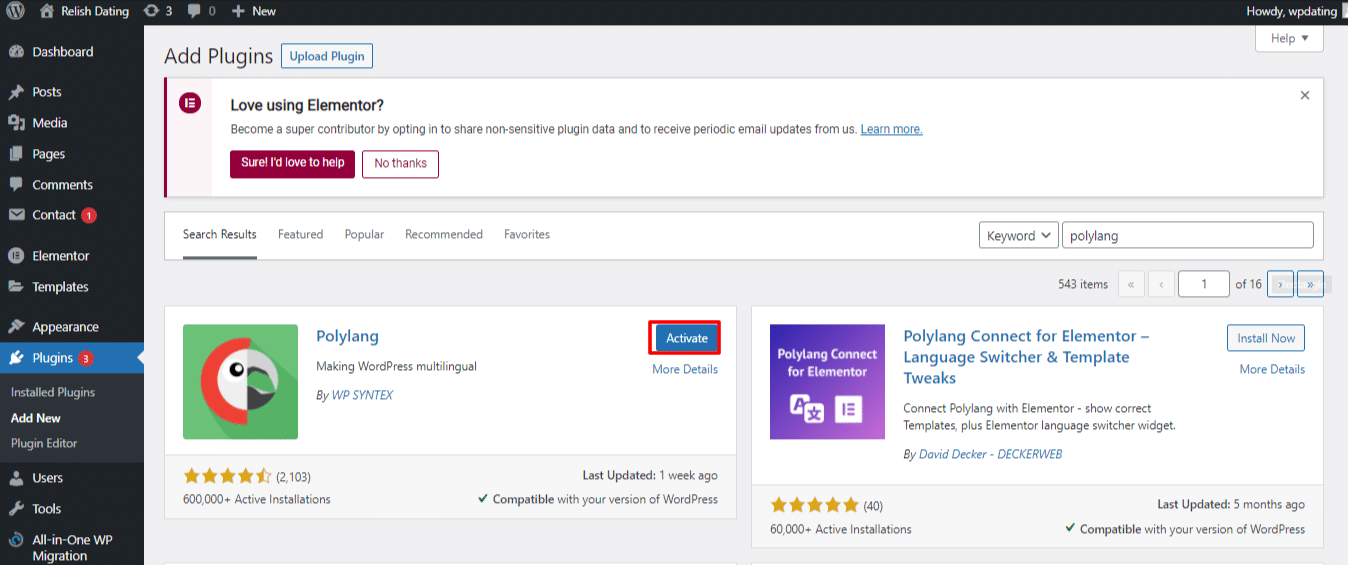Click the WordPress logo in admin bar
The width and height of the screenshot is (1348, 565).
click(16, 11)
